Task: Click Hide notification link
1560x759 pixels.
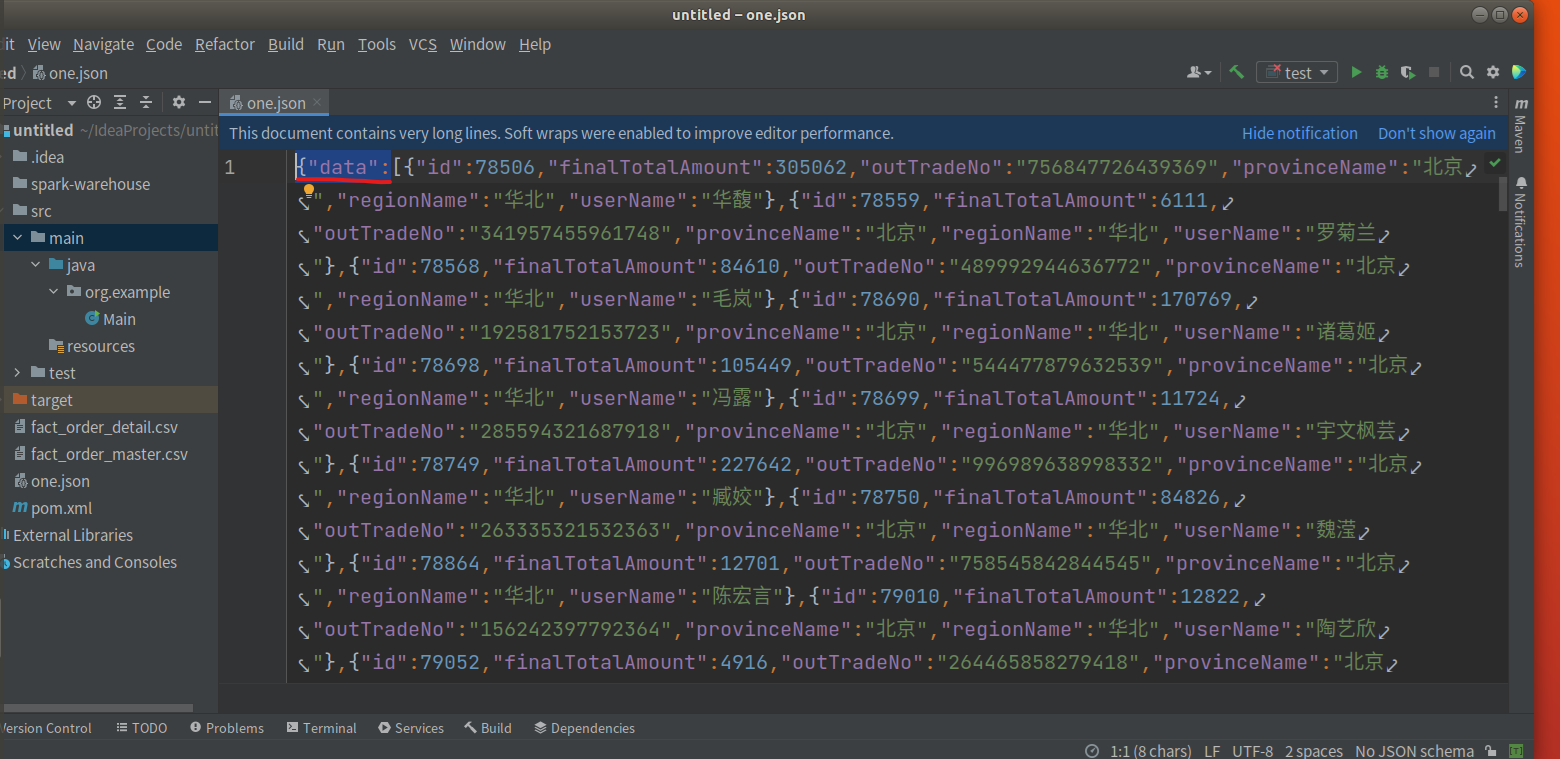Action: 1300,133
